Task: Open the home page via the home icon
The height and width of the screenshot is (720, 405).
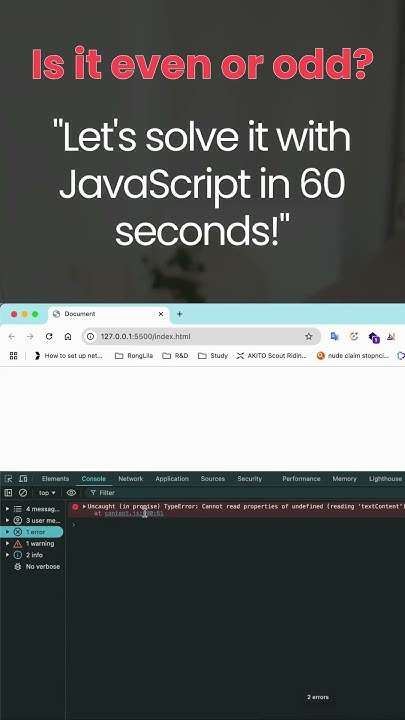Action: coord(68,337)
